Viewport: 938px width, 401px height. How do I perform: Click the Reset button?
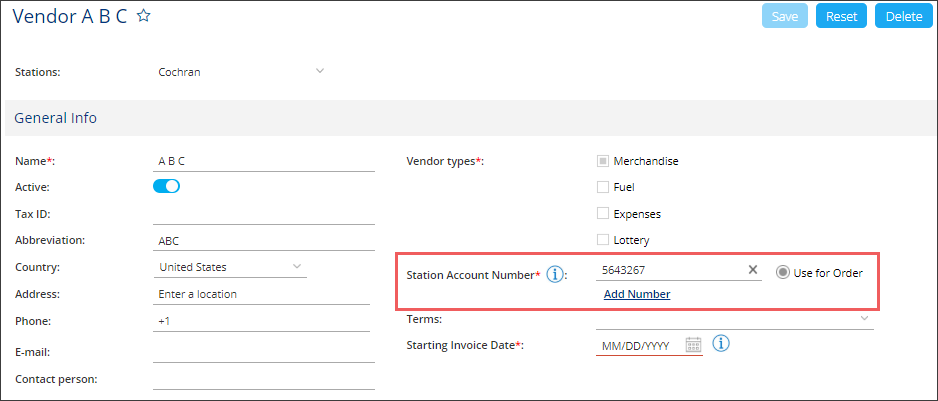pyautogui.click(x=841, y=16)
